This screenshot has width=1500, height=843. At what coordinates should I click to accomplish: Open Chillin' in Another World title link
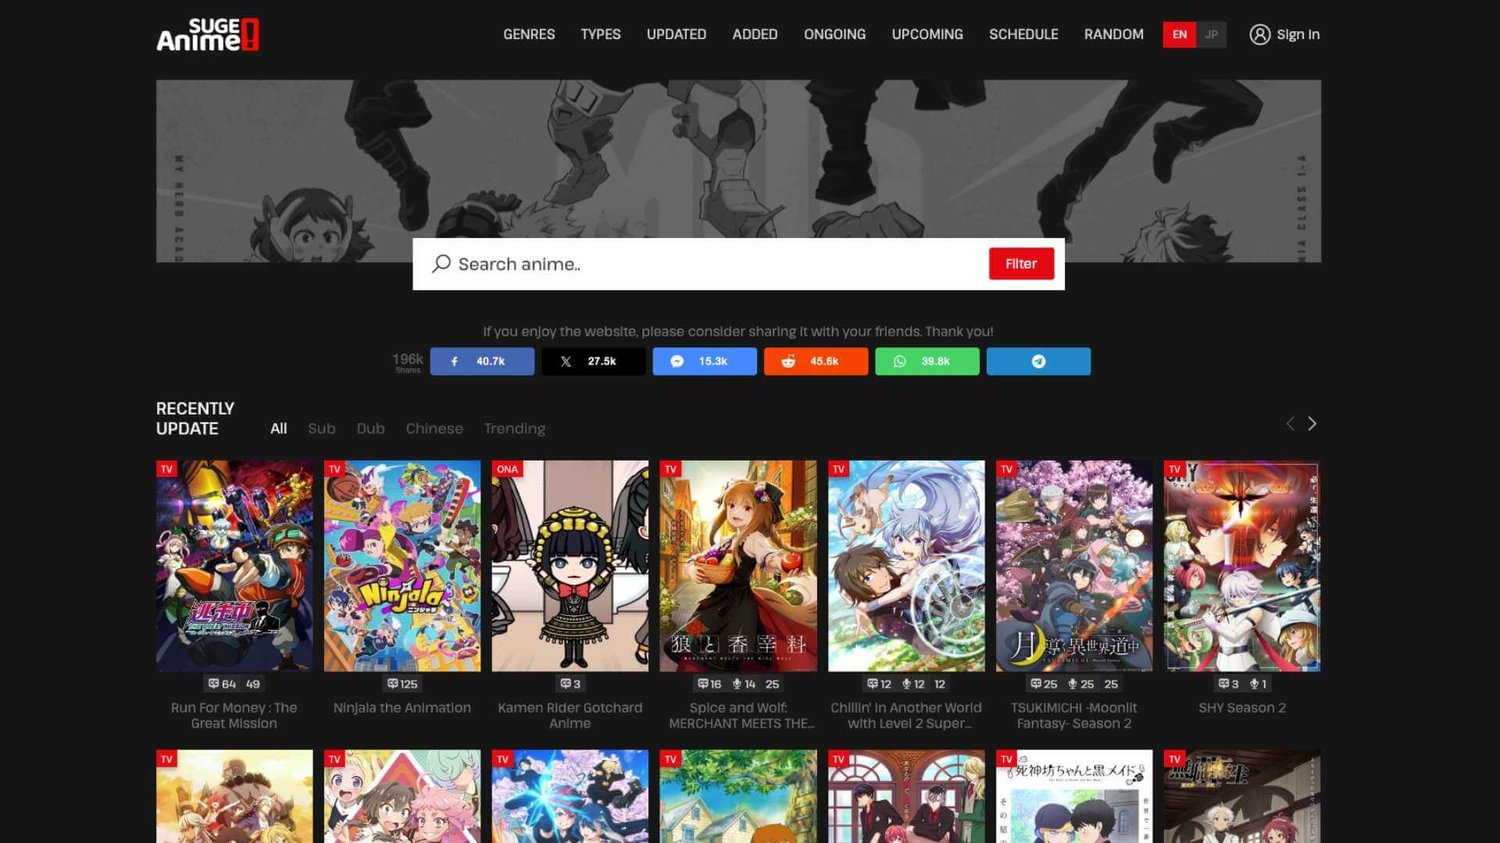pyautogui.click(x=906, y=715)
